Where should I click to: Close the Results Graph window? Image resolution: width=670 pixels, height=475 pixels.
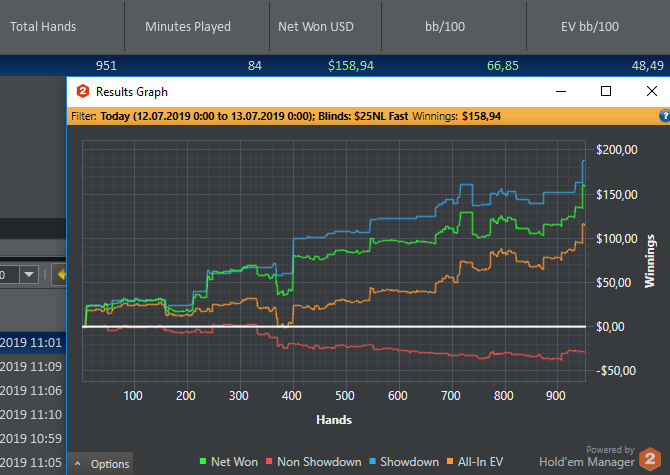pyautogui.click(x=652, y=91)
